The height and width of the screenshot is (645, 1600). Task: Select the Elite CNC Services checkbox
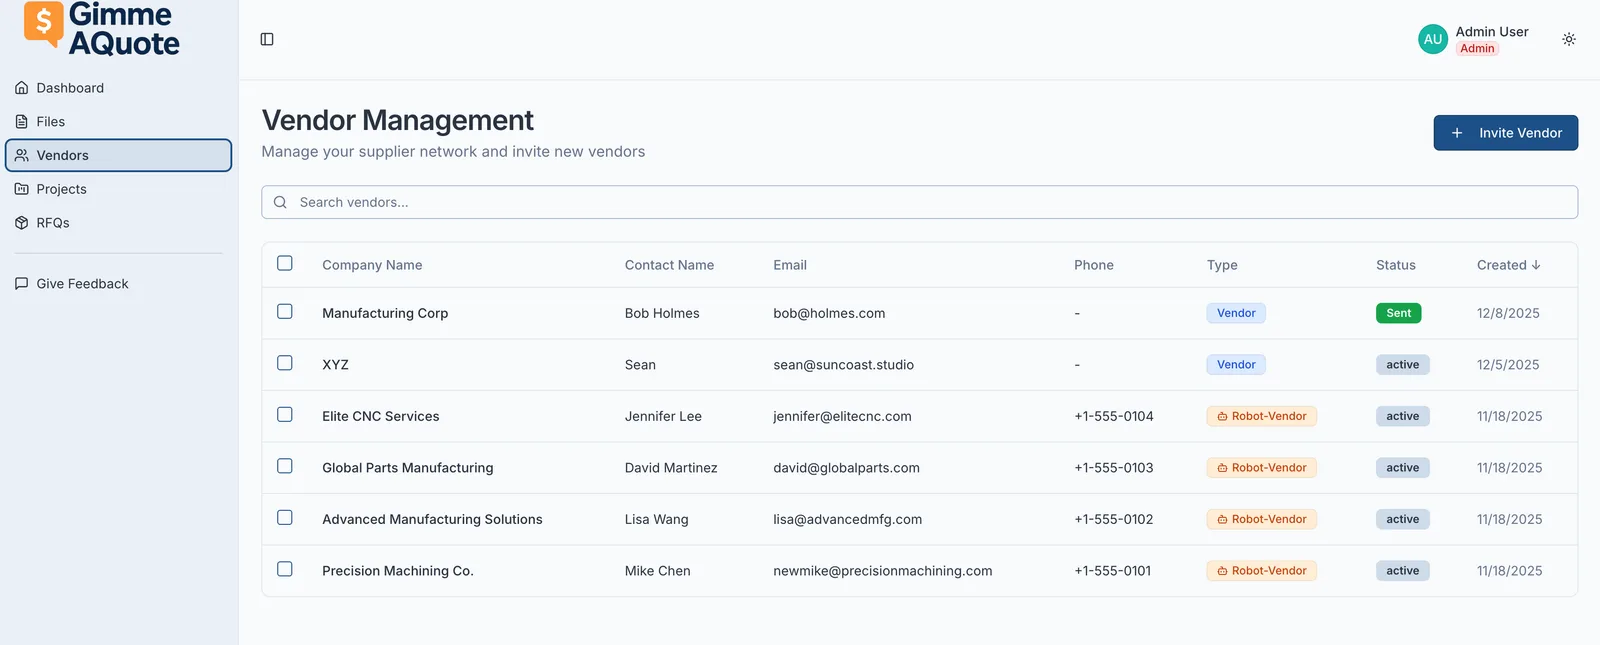pos(285,414)
